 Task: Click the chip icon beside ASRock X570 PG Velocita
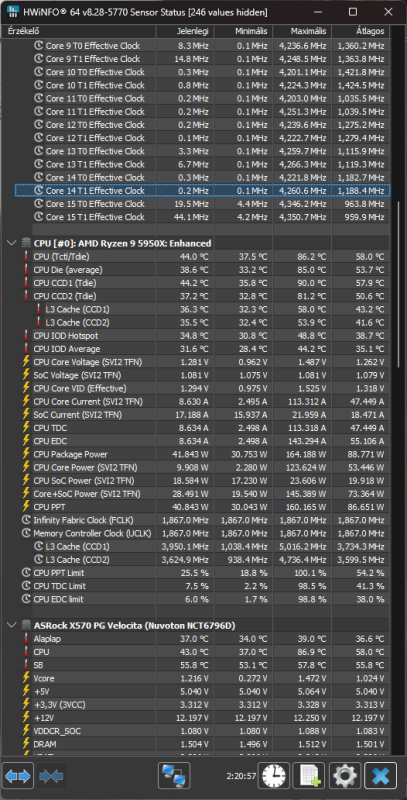click(x=27, y=625)
